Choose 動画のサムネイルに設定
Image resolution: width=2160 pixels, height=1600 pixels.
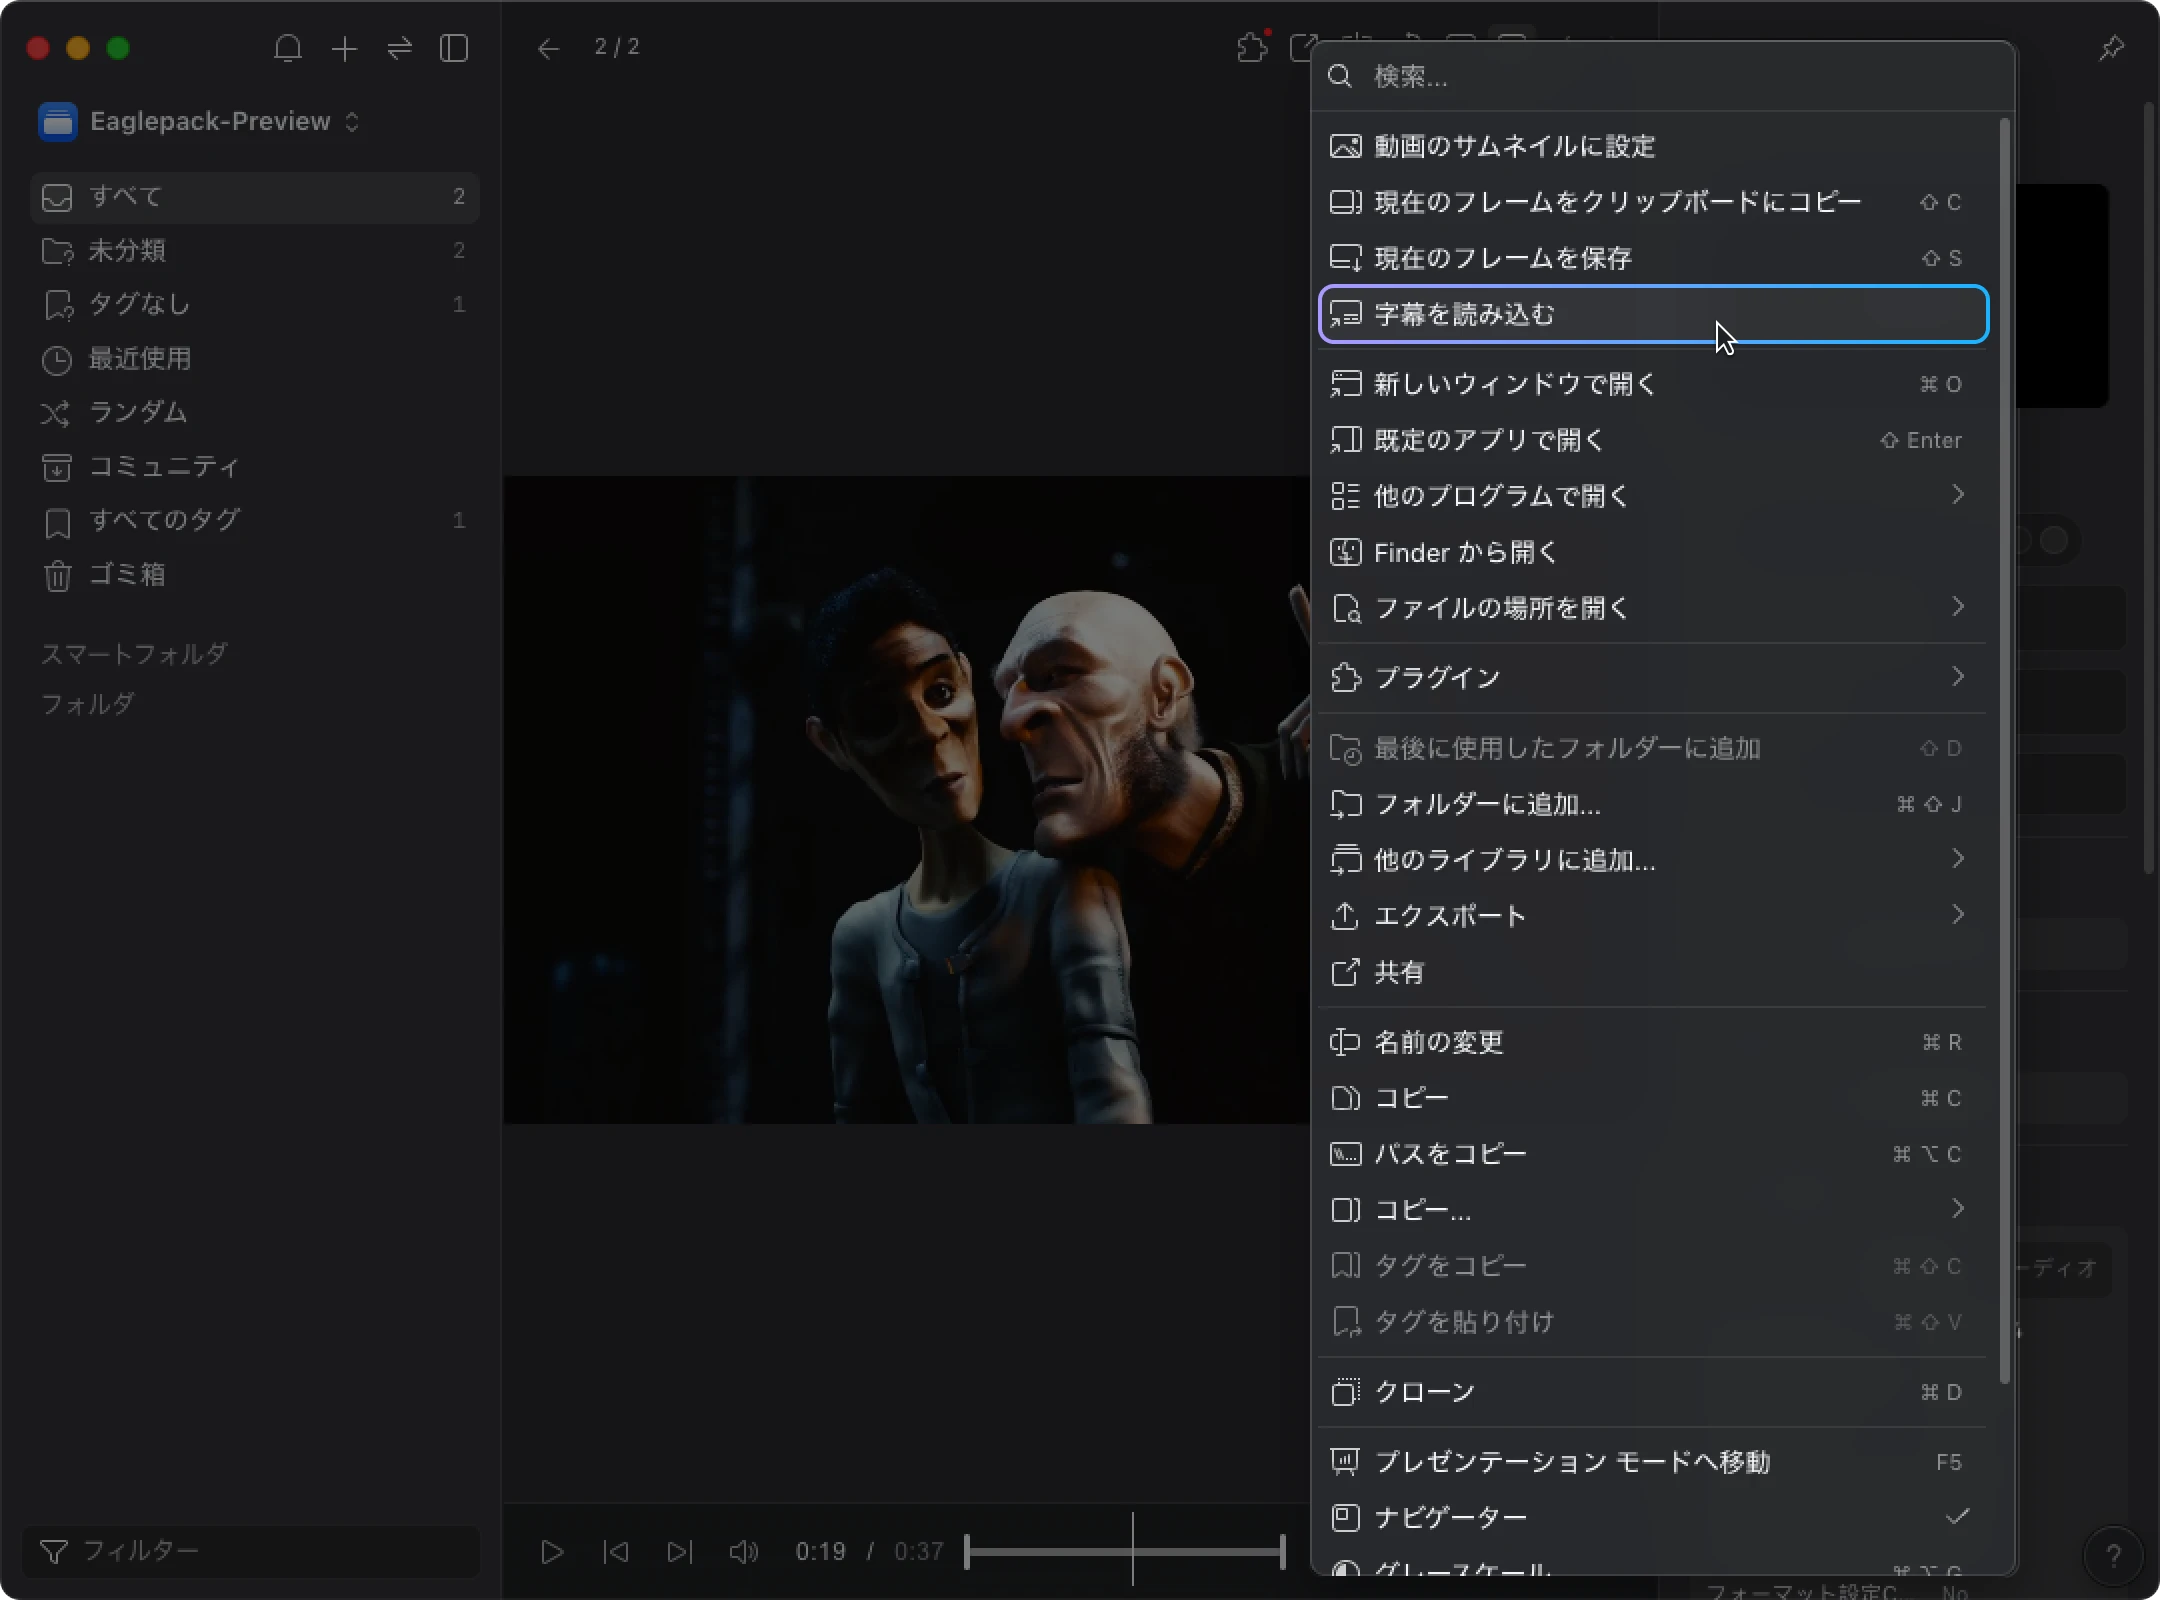pyautogui.click(x=1654, y=146)
